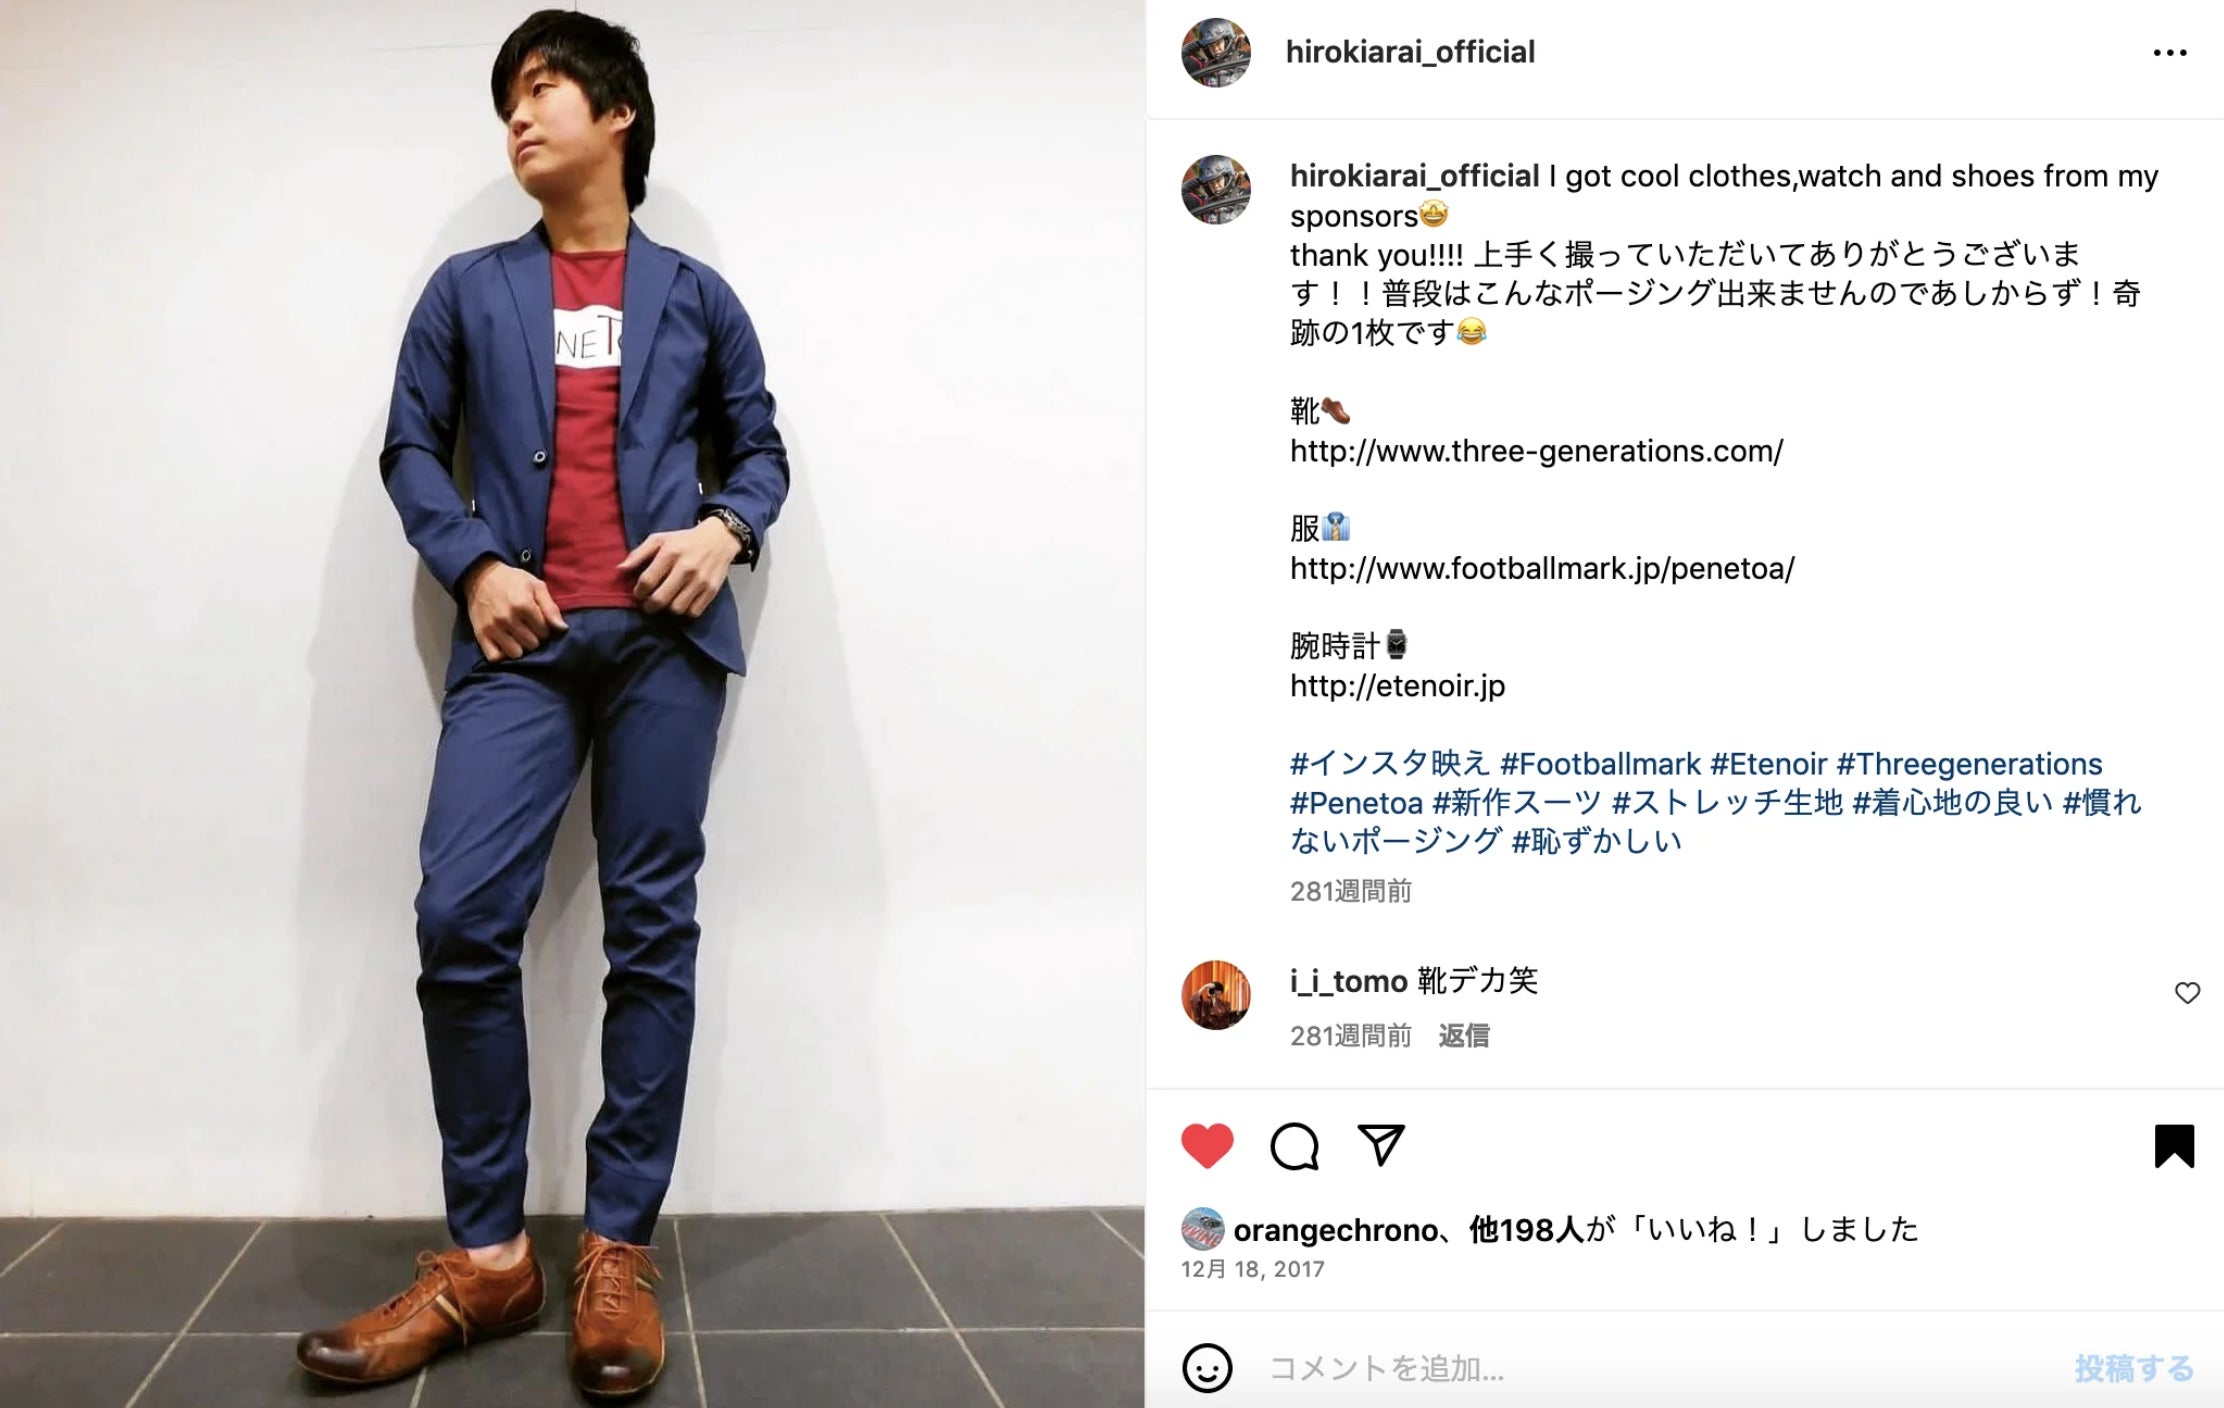Open the three-dot more options menu

[2170, 53]
